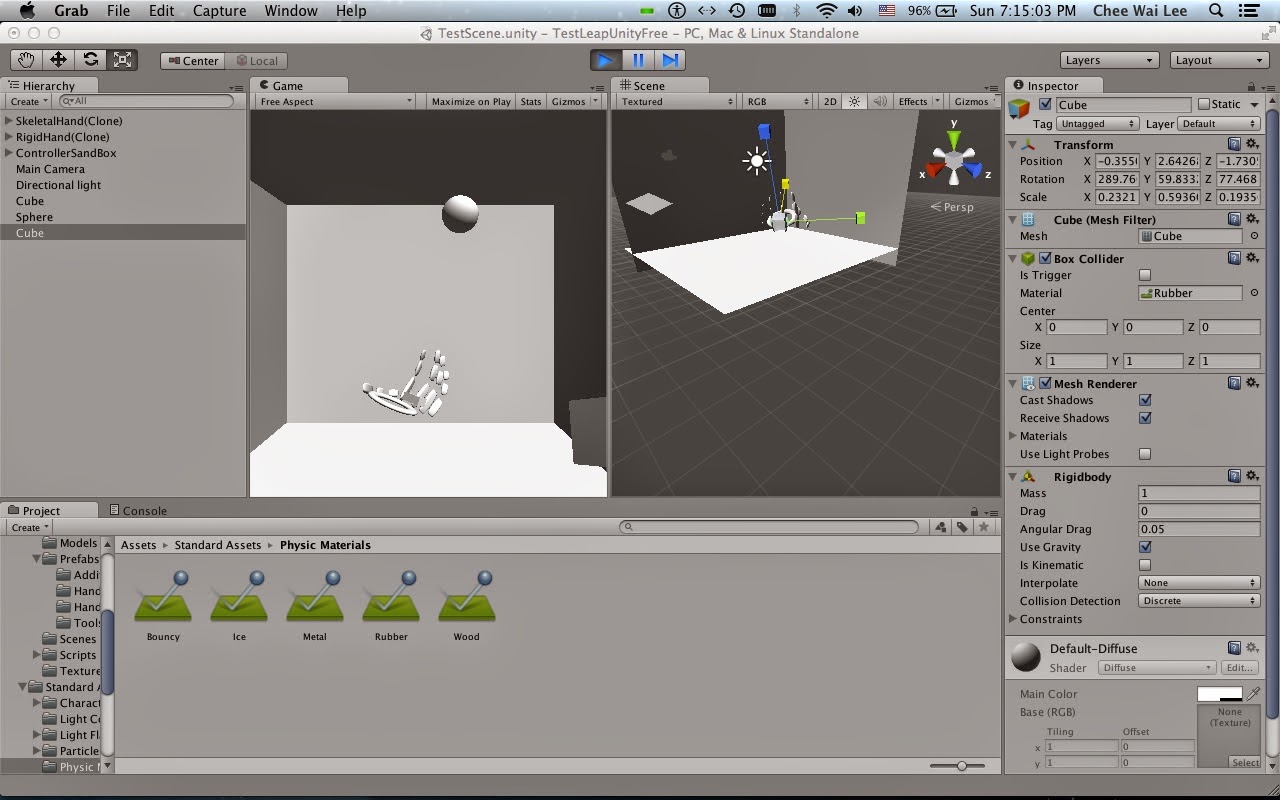Click the Main Color swatch
Screen dimensions: 1280x800
[x=1219, y=694]
